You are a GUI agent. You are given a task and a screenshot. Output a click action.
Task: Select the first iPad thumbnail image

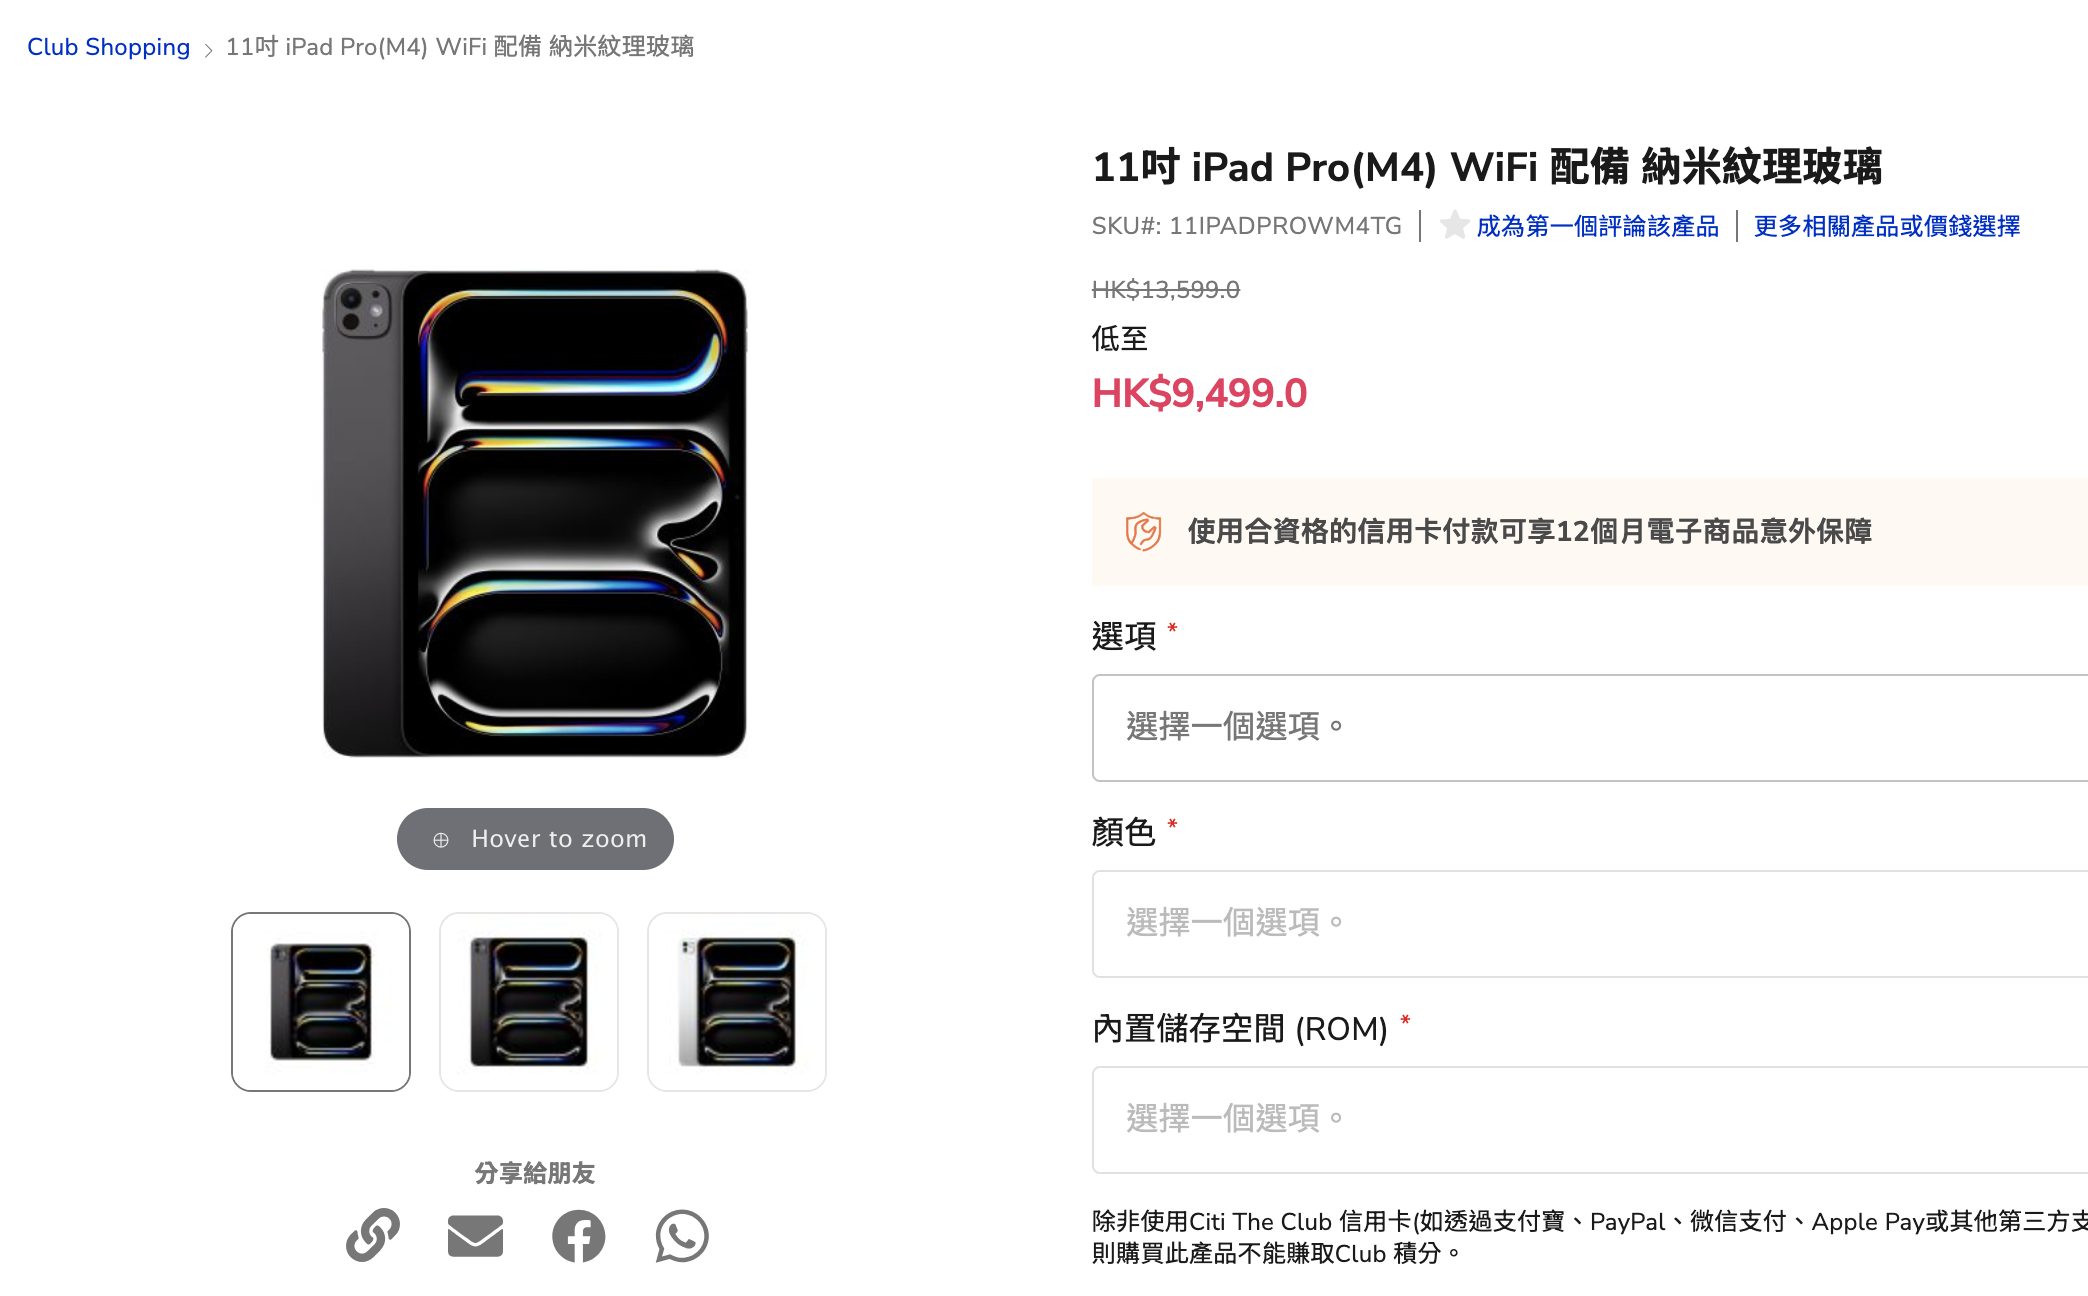tap(321, 1002)
